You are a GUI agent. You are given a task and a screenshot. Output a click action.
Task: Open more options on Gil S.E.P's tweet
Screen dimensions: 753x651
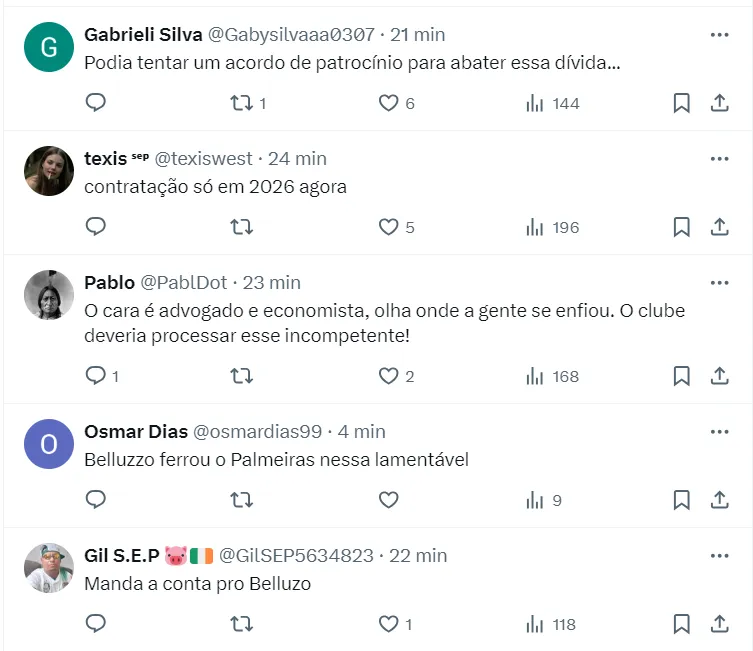click(719, 555)
